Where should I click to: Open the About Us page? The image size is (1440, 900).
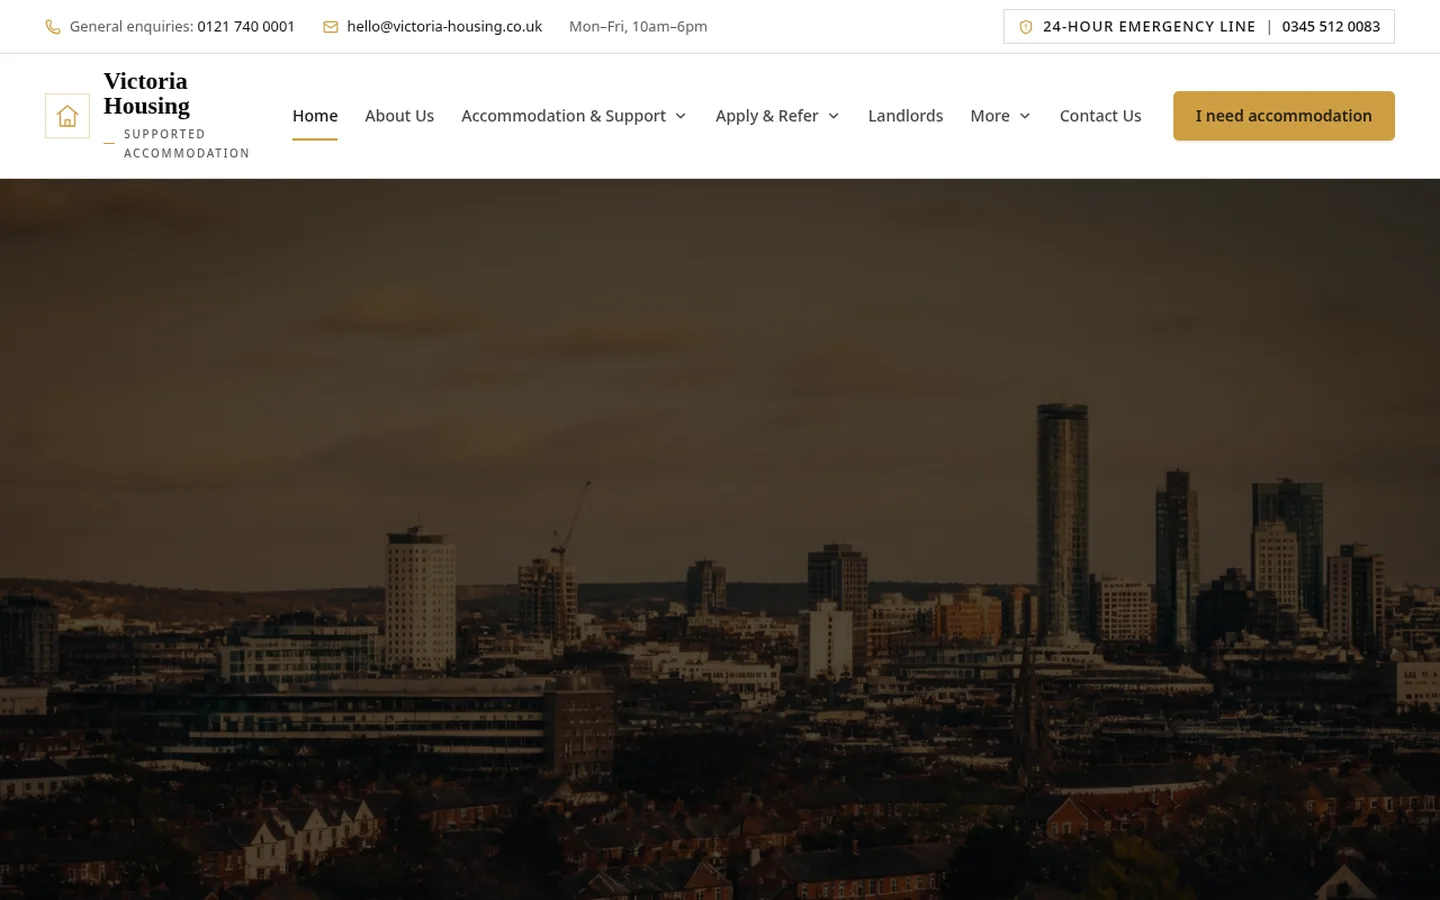point(399,116)
